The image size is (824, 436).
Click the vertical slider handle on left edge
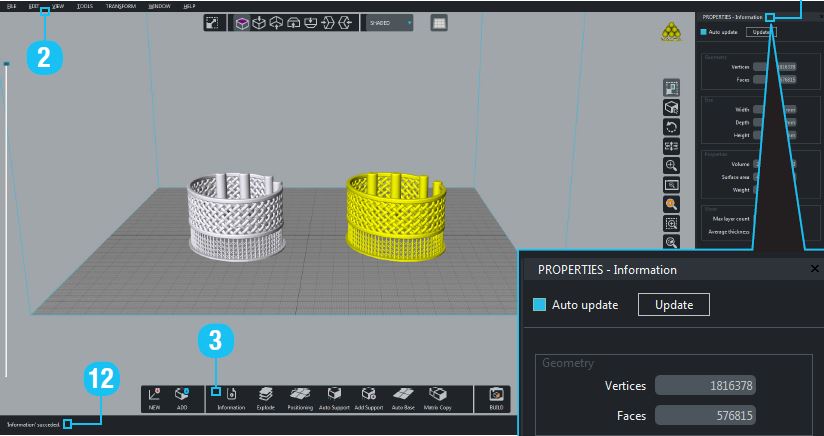tap(6, 65)
